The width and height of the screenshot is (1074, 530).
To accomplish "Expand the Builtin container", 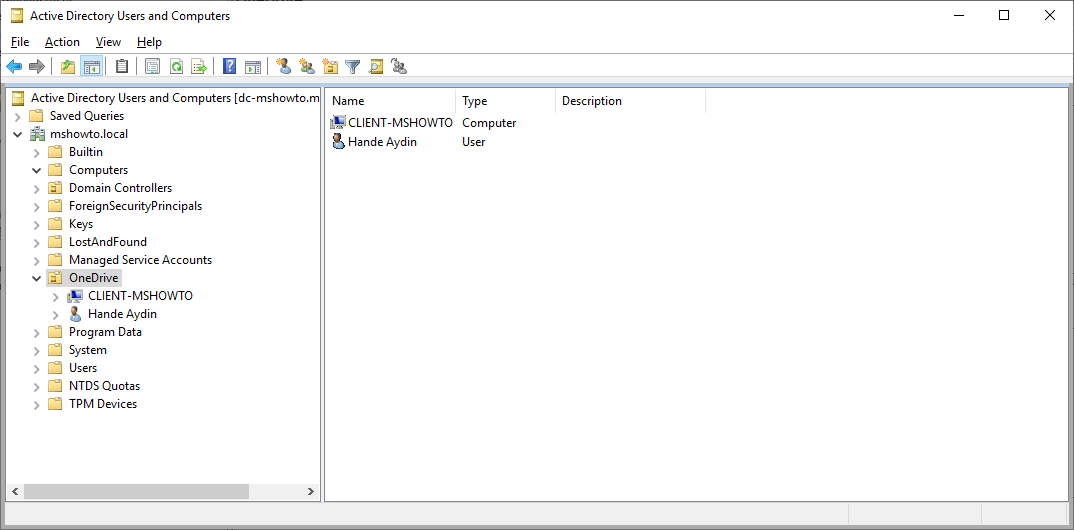I will tap(37, 152).
